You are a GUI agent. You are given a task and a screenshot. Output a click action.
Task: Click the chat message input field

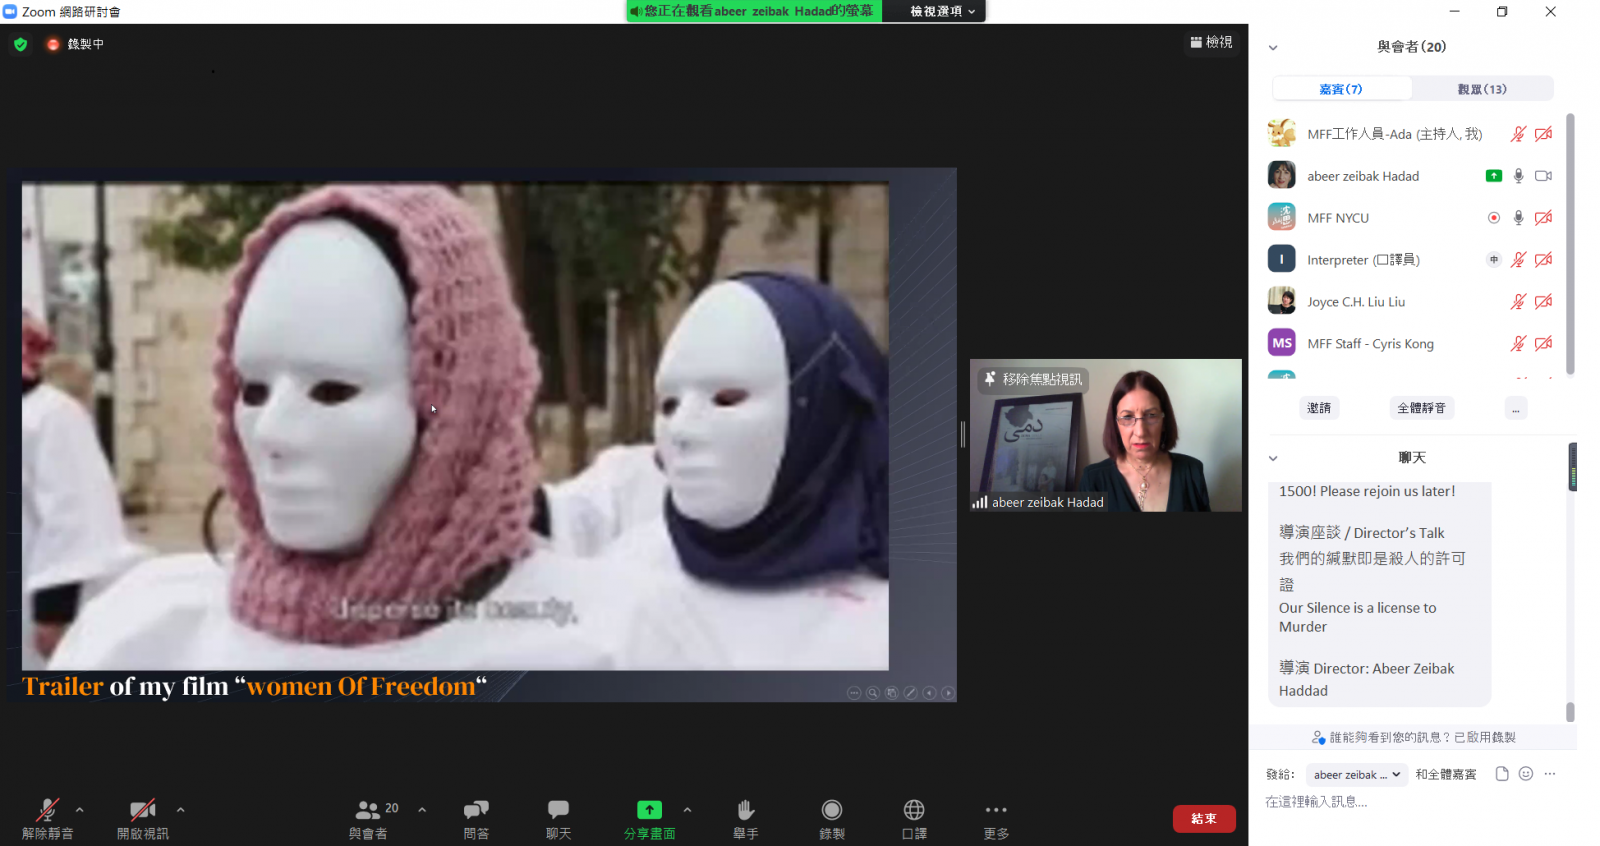[1410, 802]
